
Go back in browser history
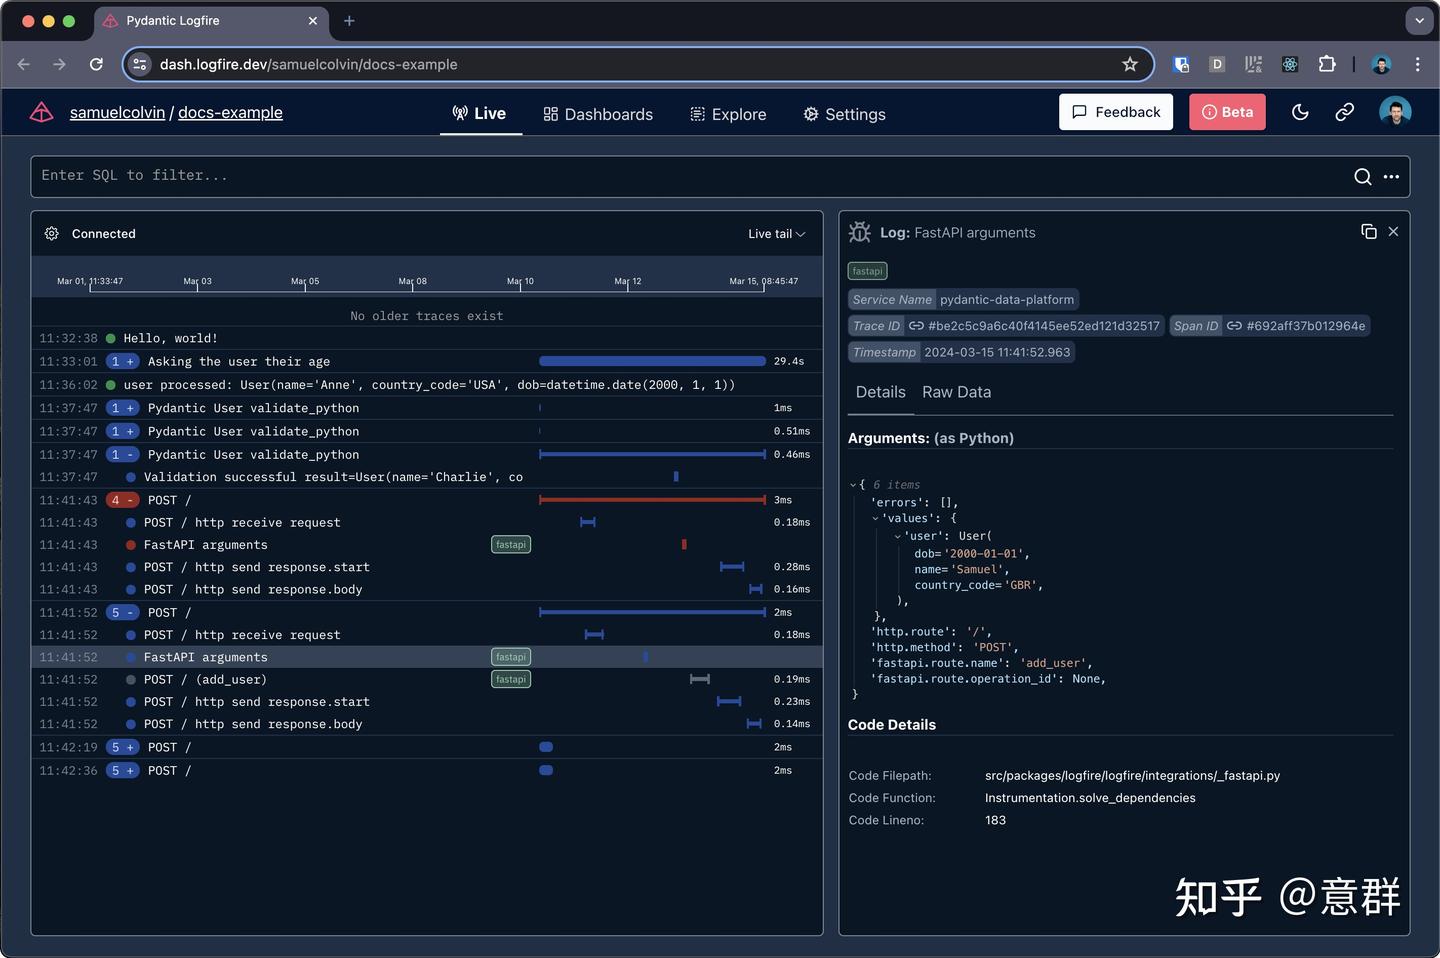click(x=24, y=64)
